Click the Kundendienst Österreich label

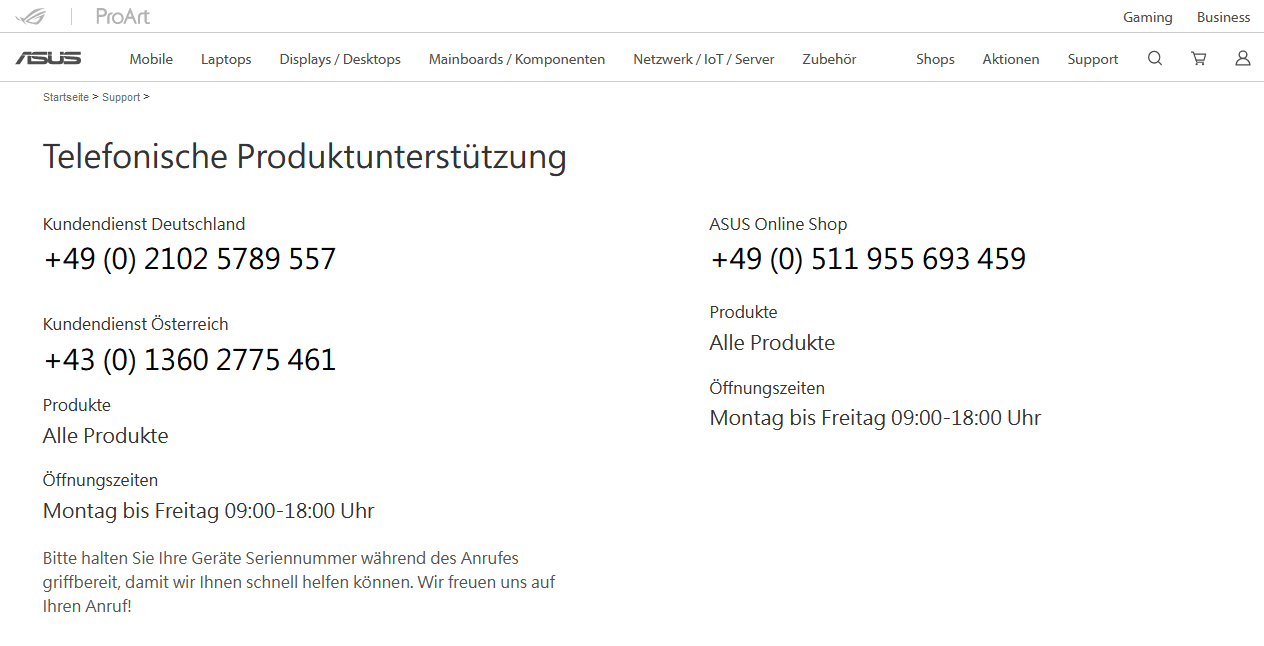tap(136, 324)
